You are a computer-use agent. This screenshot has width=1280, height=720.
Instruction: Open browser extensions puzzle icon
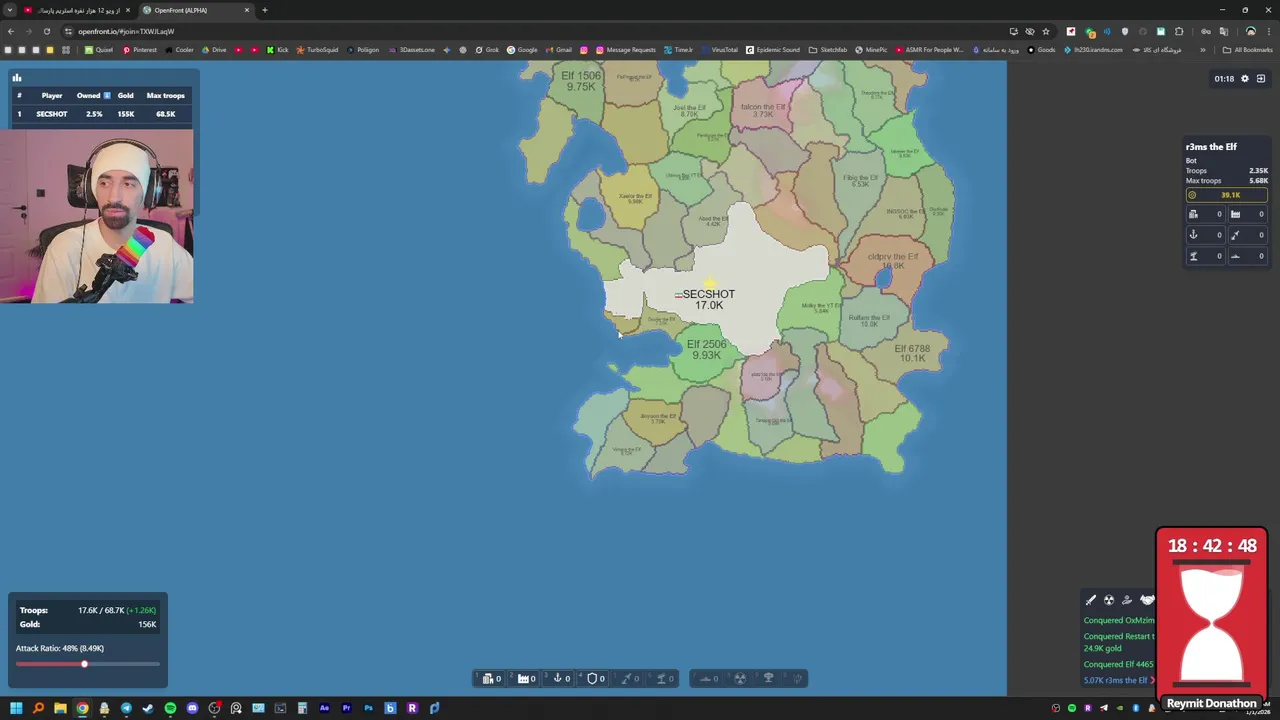point(1179,31)
